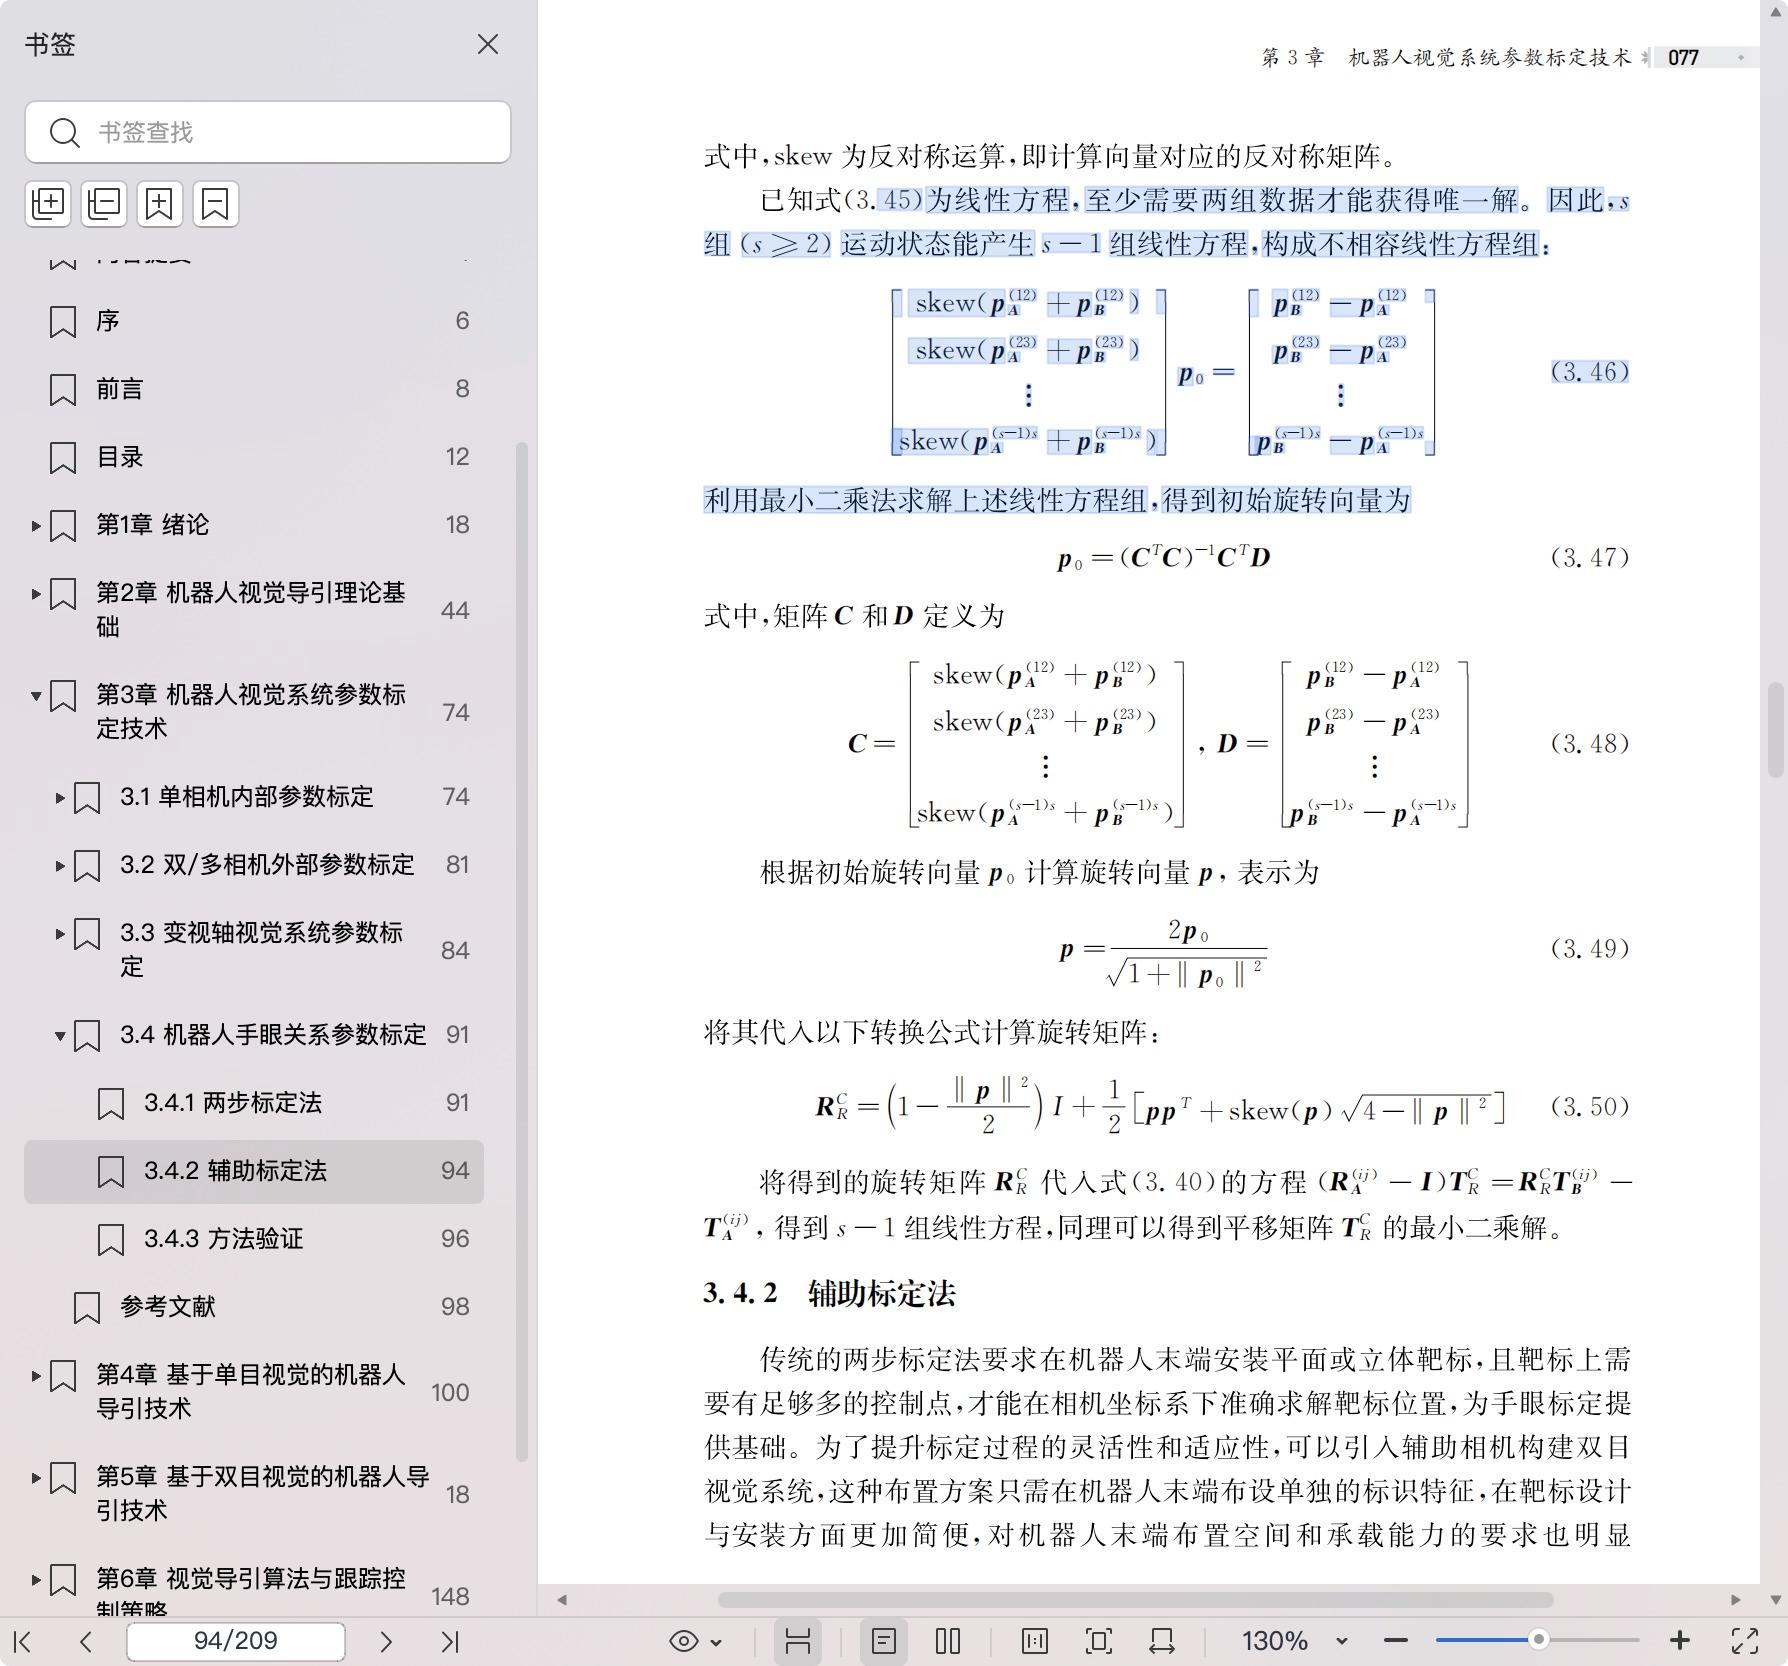The height and width of the screenshot is (1666, 1788).
Task: Enter fullscreen mode icon
Action: click(x=1745, y=1641)
